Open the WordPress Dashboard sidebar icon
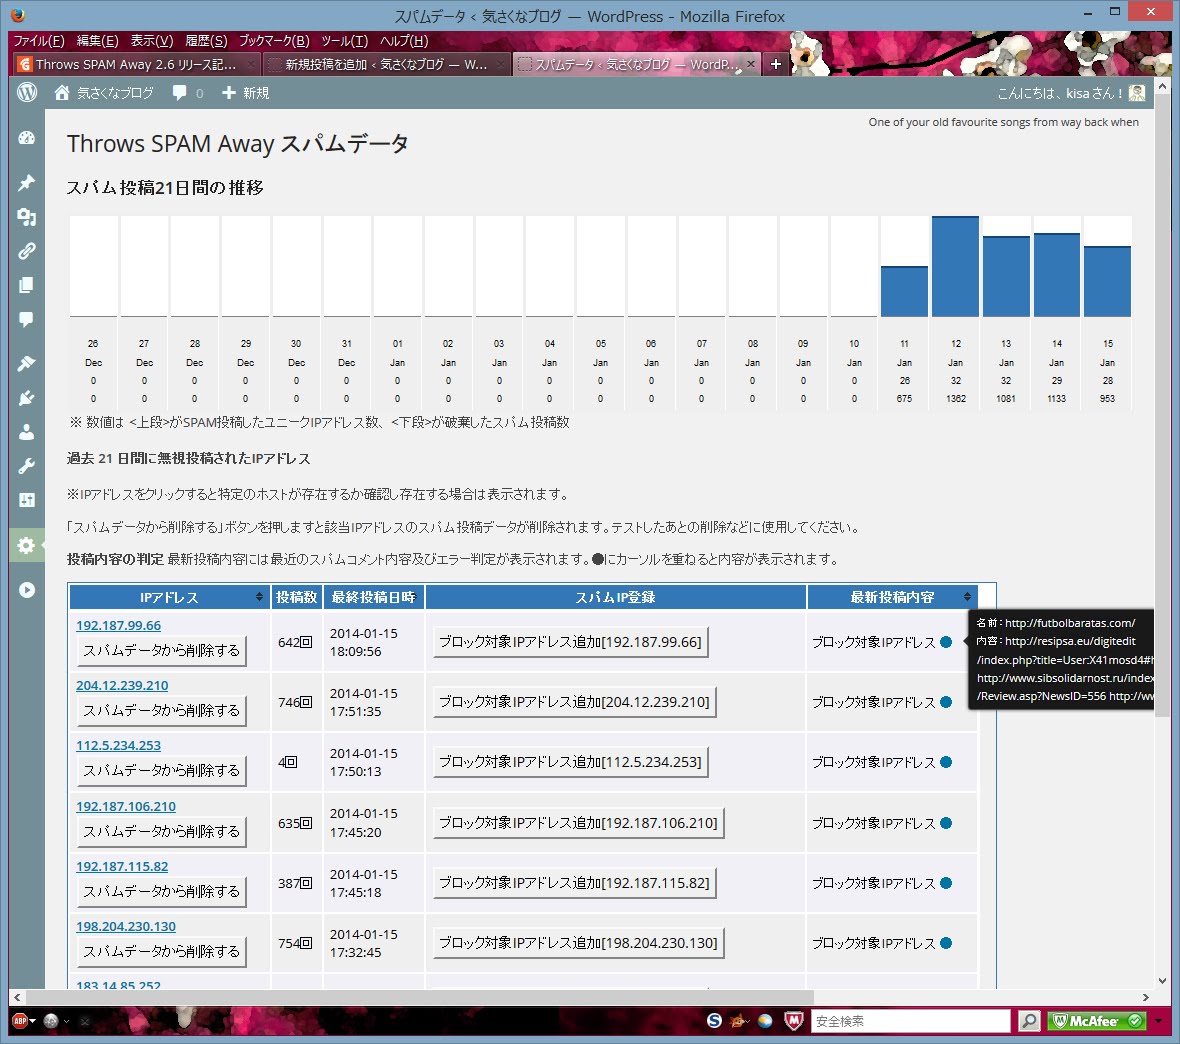 (x=27, y=138)
